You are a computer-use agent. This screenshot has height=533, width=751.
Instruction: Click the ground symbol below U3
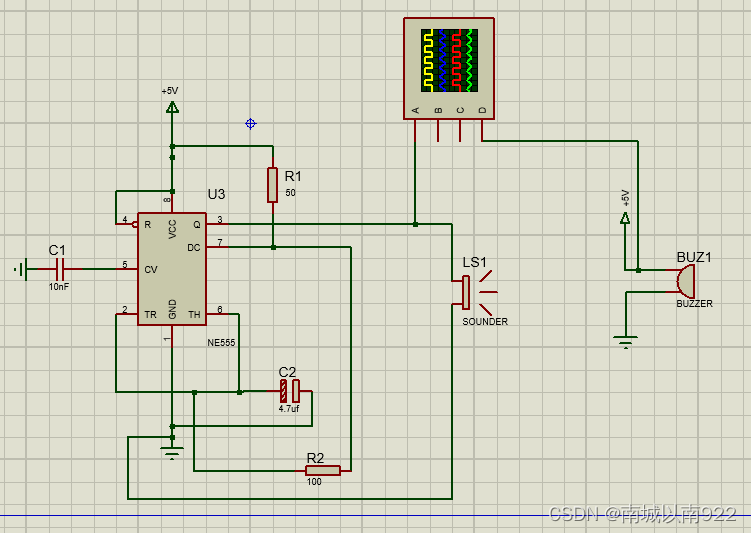pyautogui.click(x=172, y=453)
